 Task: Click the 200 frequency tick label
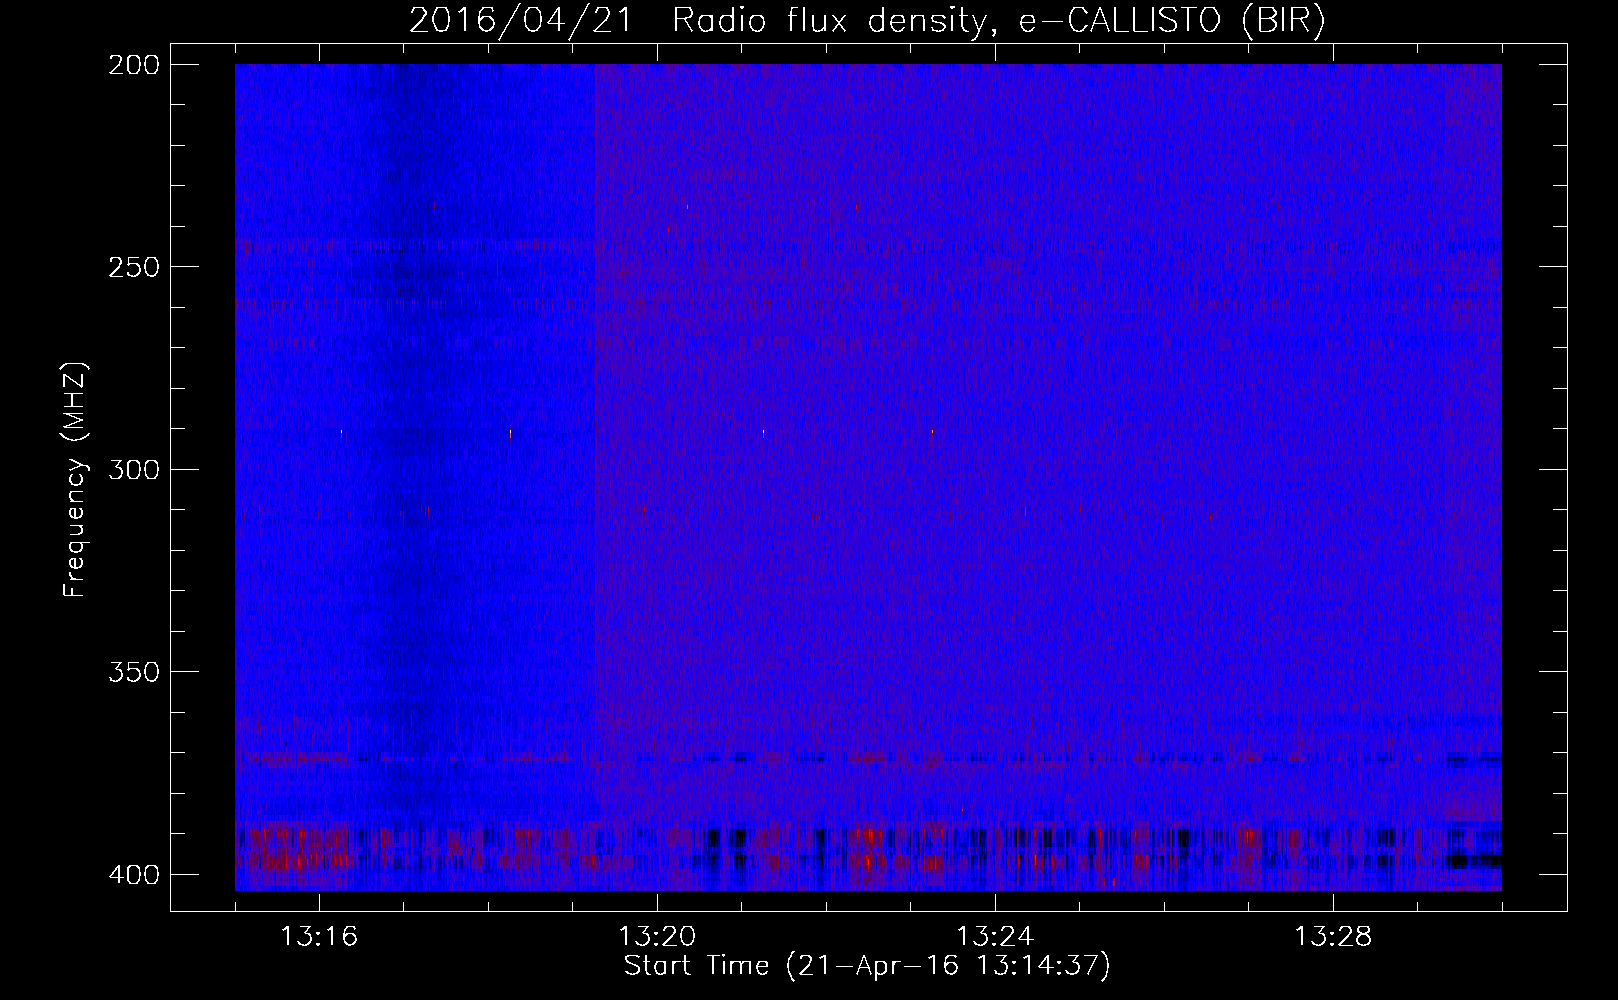133,65
